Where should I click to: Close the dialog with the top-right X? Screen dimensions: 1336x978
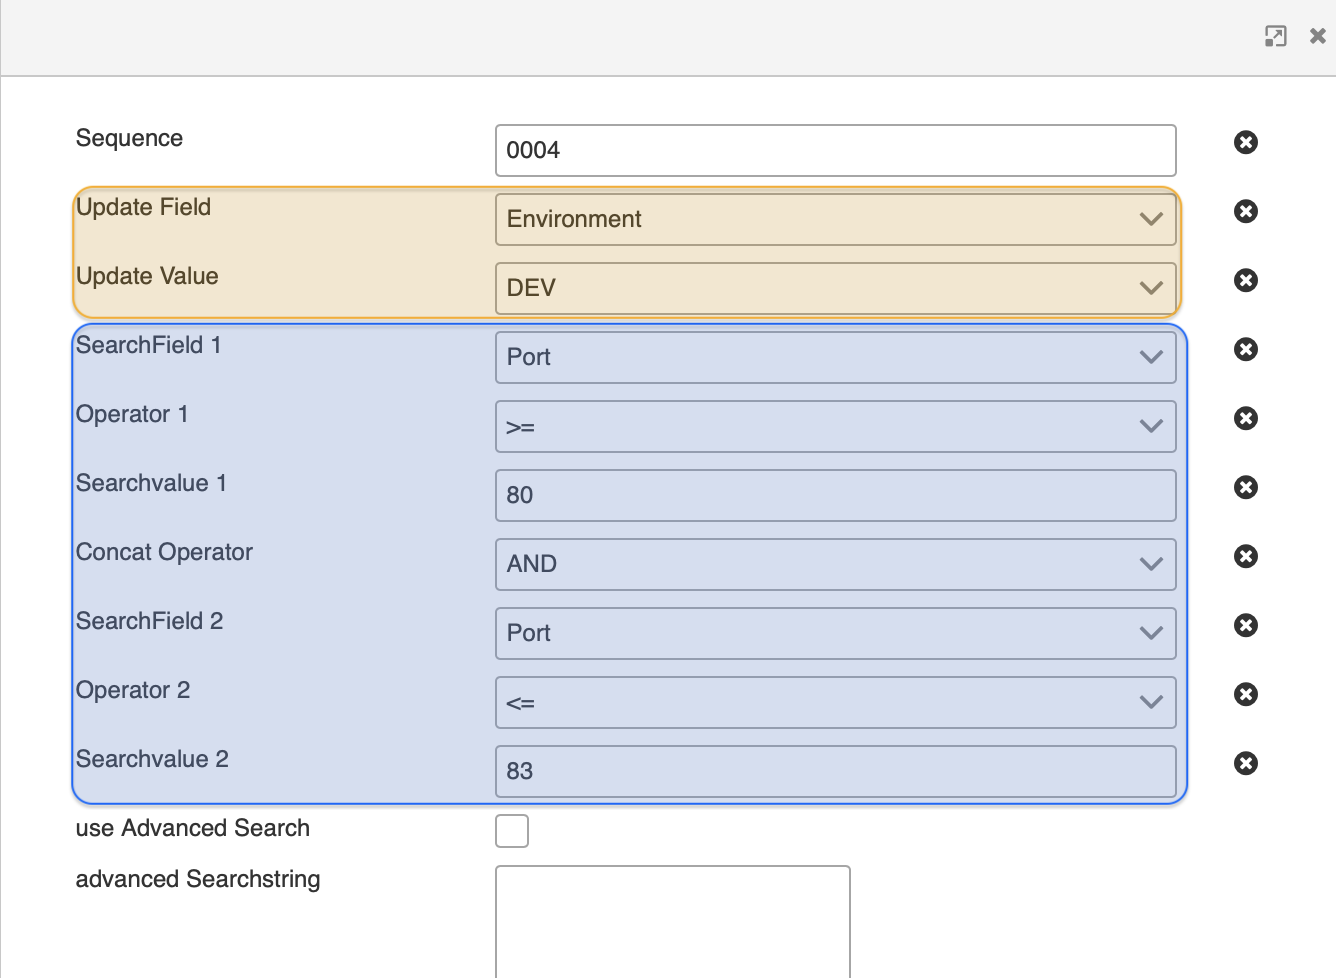coord(1317,37)
